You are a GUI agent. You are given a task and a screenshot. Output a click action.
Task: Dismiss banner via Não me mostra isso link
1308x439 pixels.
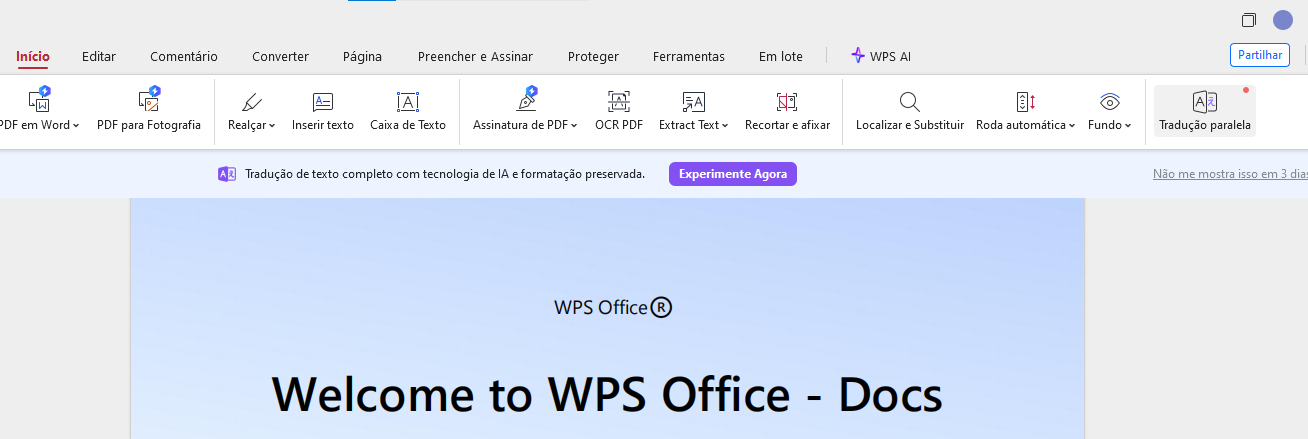tap(1230, 174)
